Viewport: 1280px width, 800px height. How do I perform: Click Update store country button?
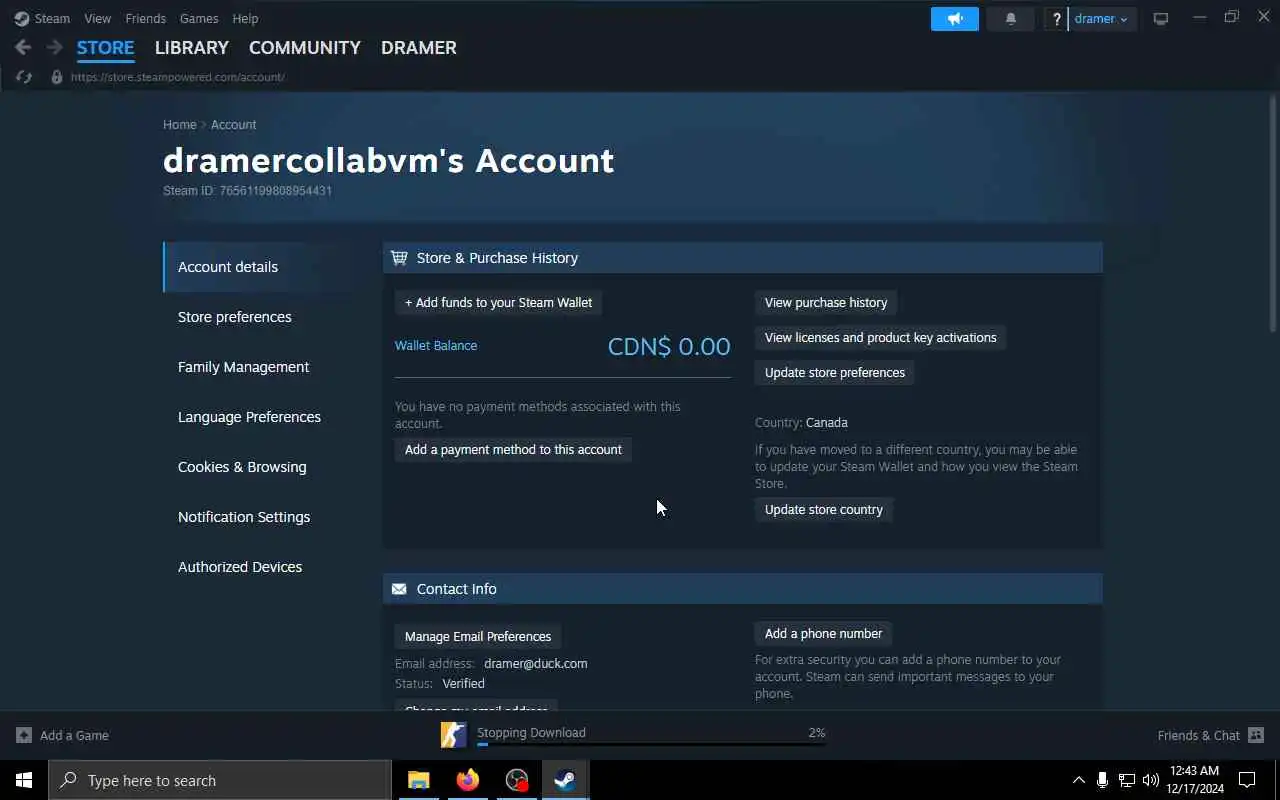(824, 509)
